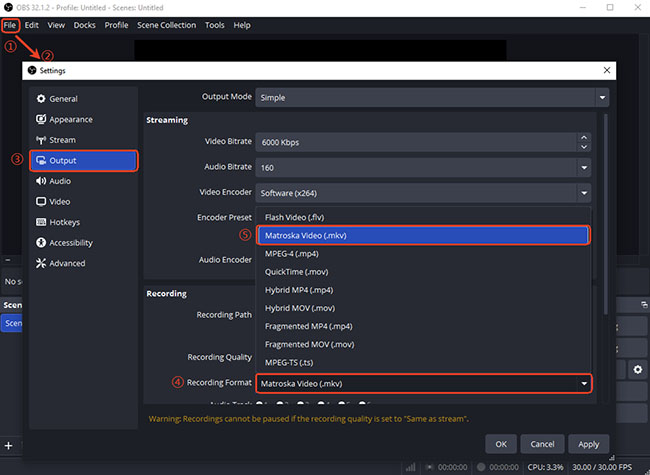Expand the Video Encoder dropdown
650x475 pixels.
(584, 193)
